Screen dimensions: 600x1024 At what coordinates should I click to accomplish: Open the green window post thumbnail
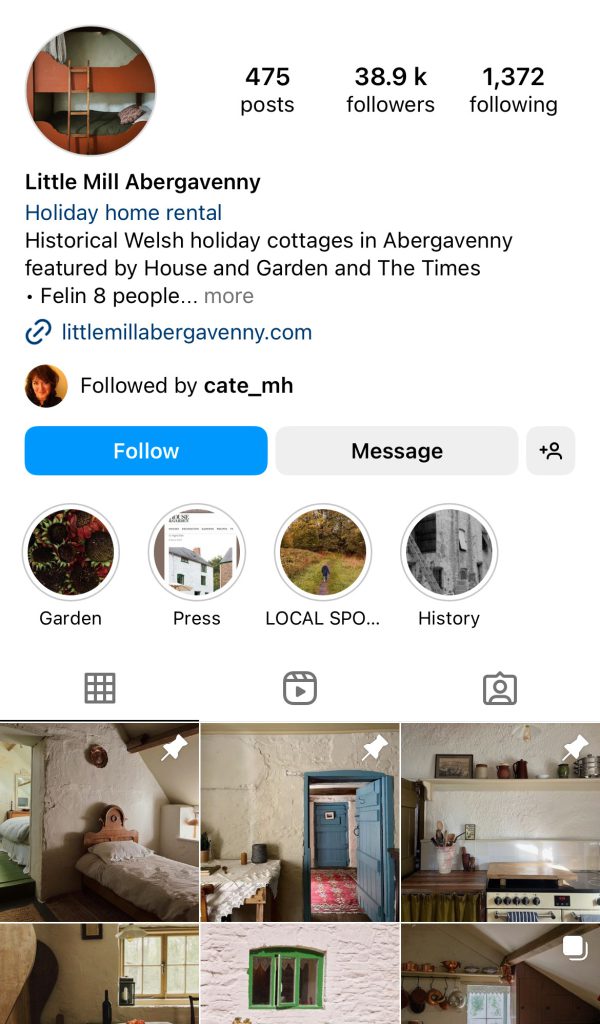[300, 974]
